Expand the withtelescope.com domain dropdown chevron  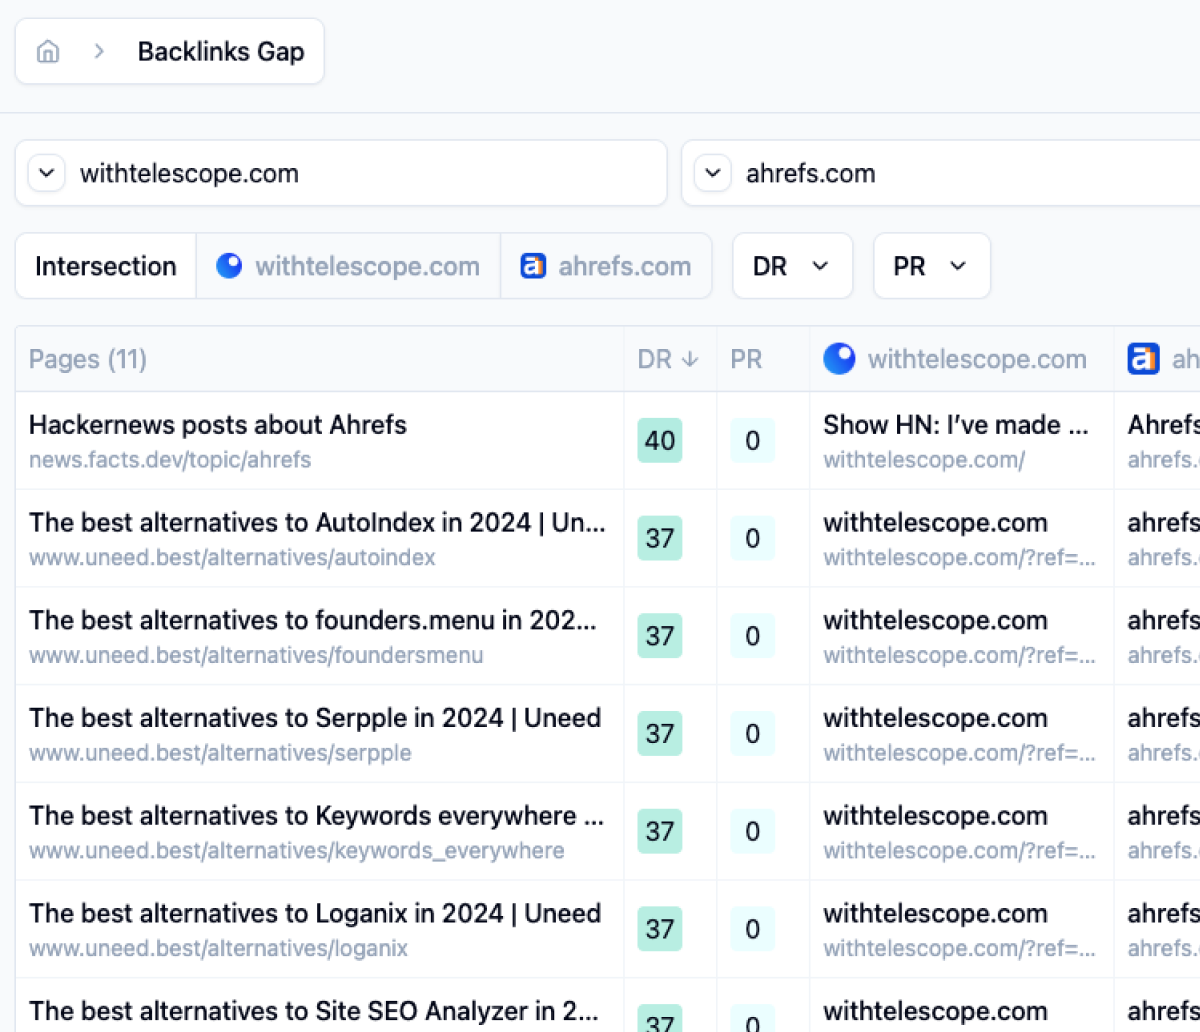pyautogui.click(x=46, y=173)
